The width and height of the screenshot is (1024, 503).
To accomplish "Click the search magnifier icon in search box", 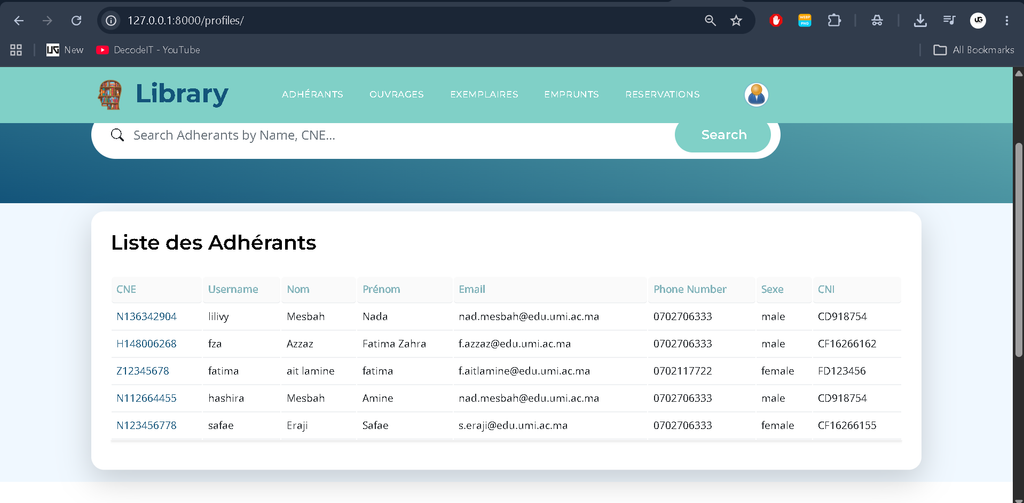I will tap(117, 135).
